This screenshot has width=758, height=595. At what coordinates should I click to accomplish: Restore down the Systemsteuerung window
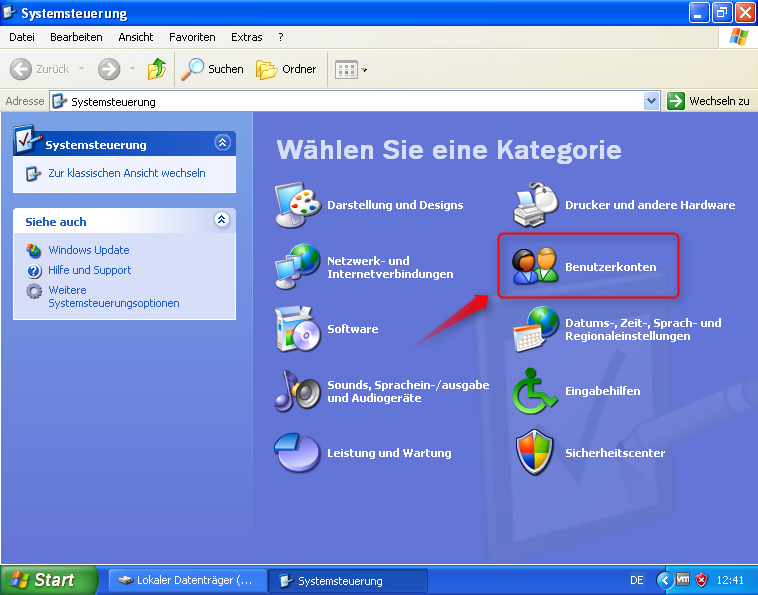click(722, 13)
